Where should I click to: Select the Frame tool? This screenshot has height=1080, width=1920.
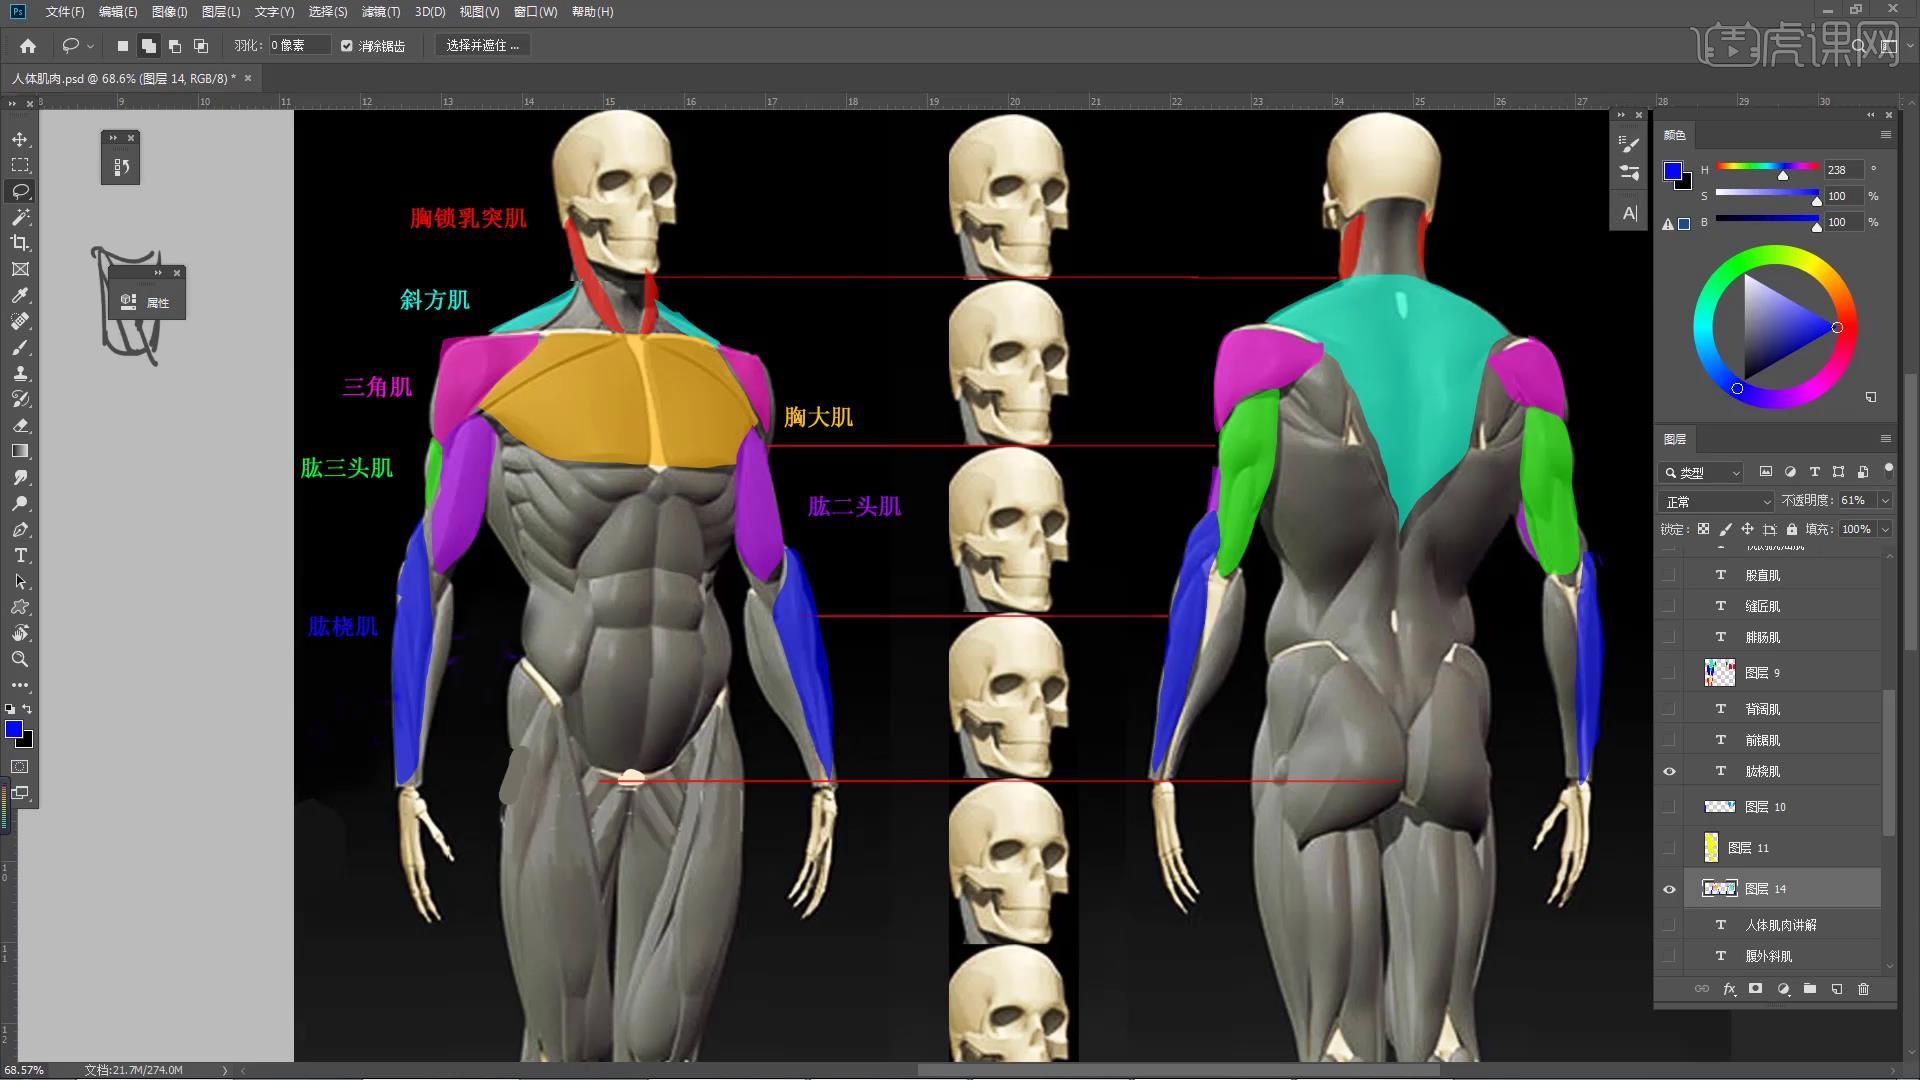click(x=20, y=269)
